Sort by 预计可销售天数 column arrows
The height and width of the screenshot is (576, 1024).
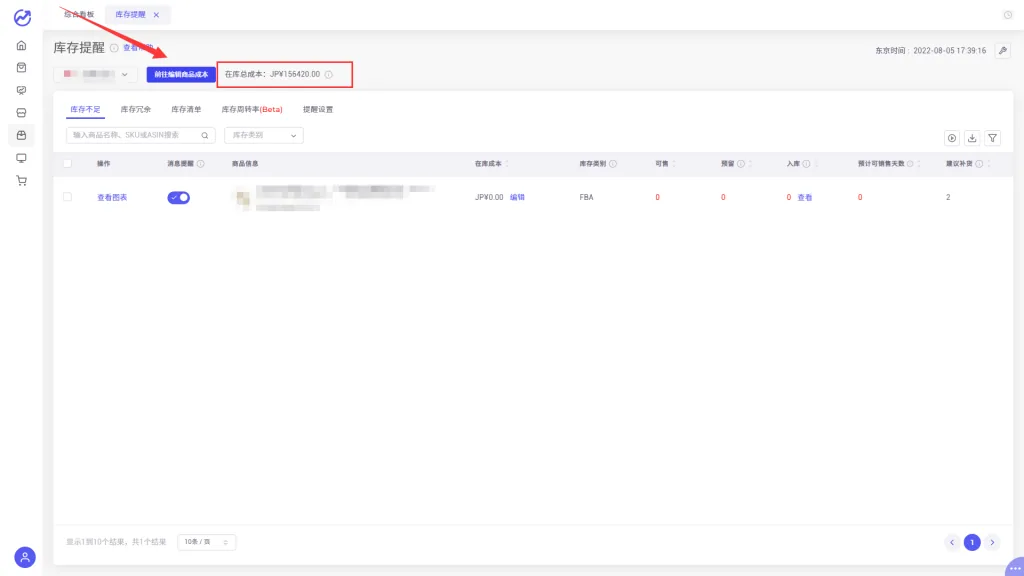pyautogui.click(x=919, y=164)
